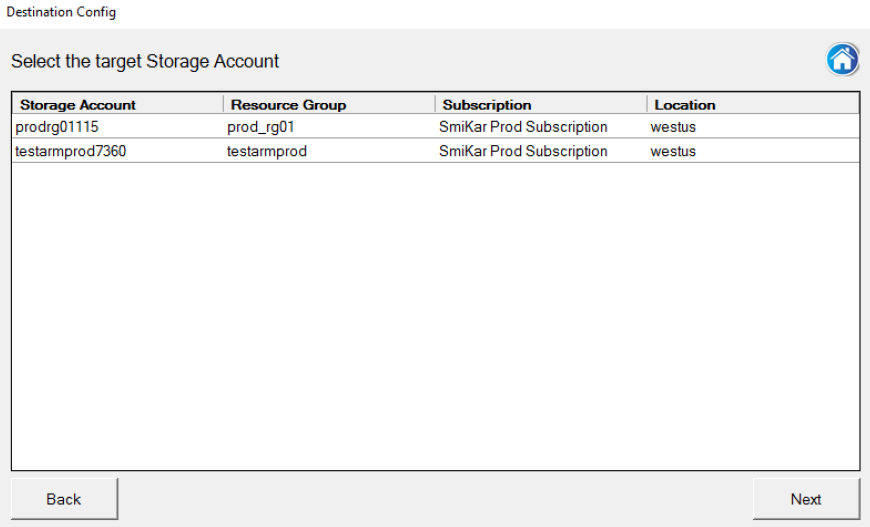The image size is (870, 527).
Task: Click the Destination Config window title
Action: (61, 12)
